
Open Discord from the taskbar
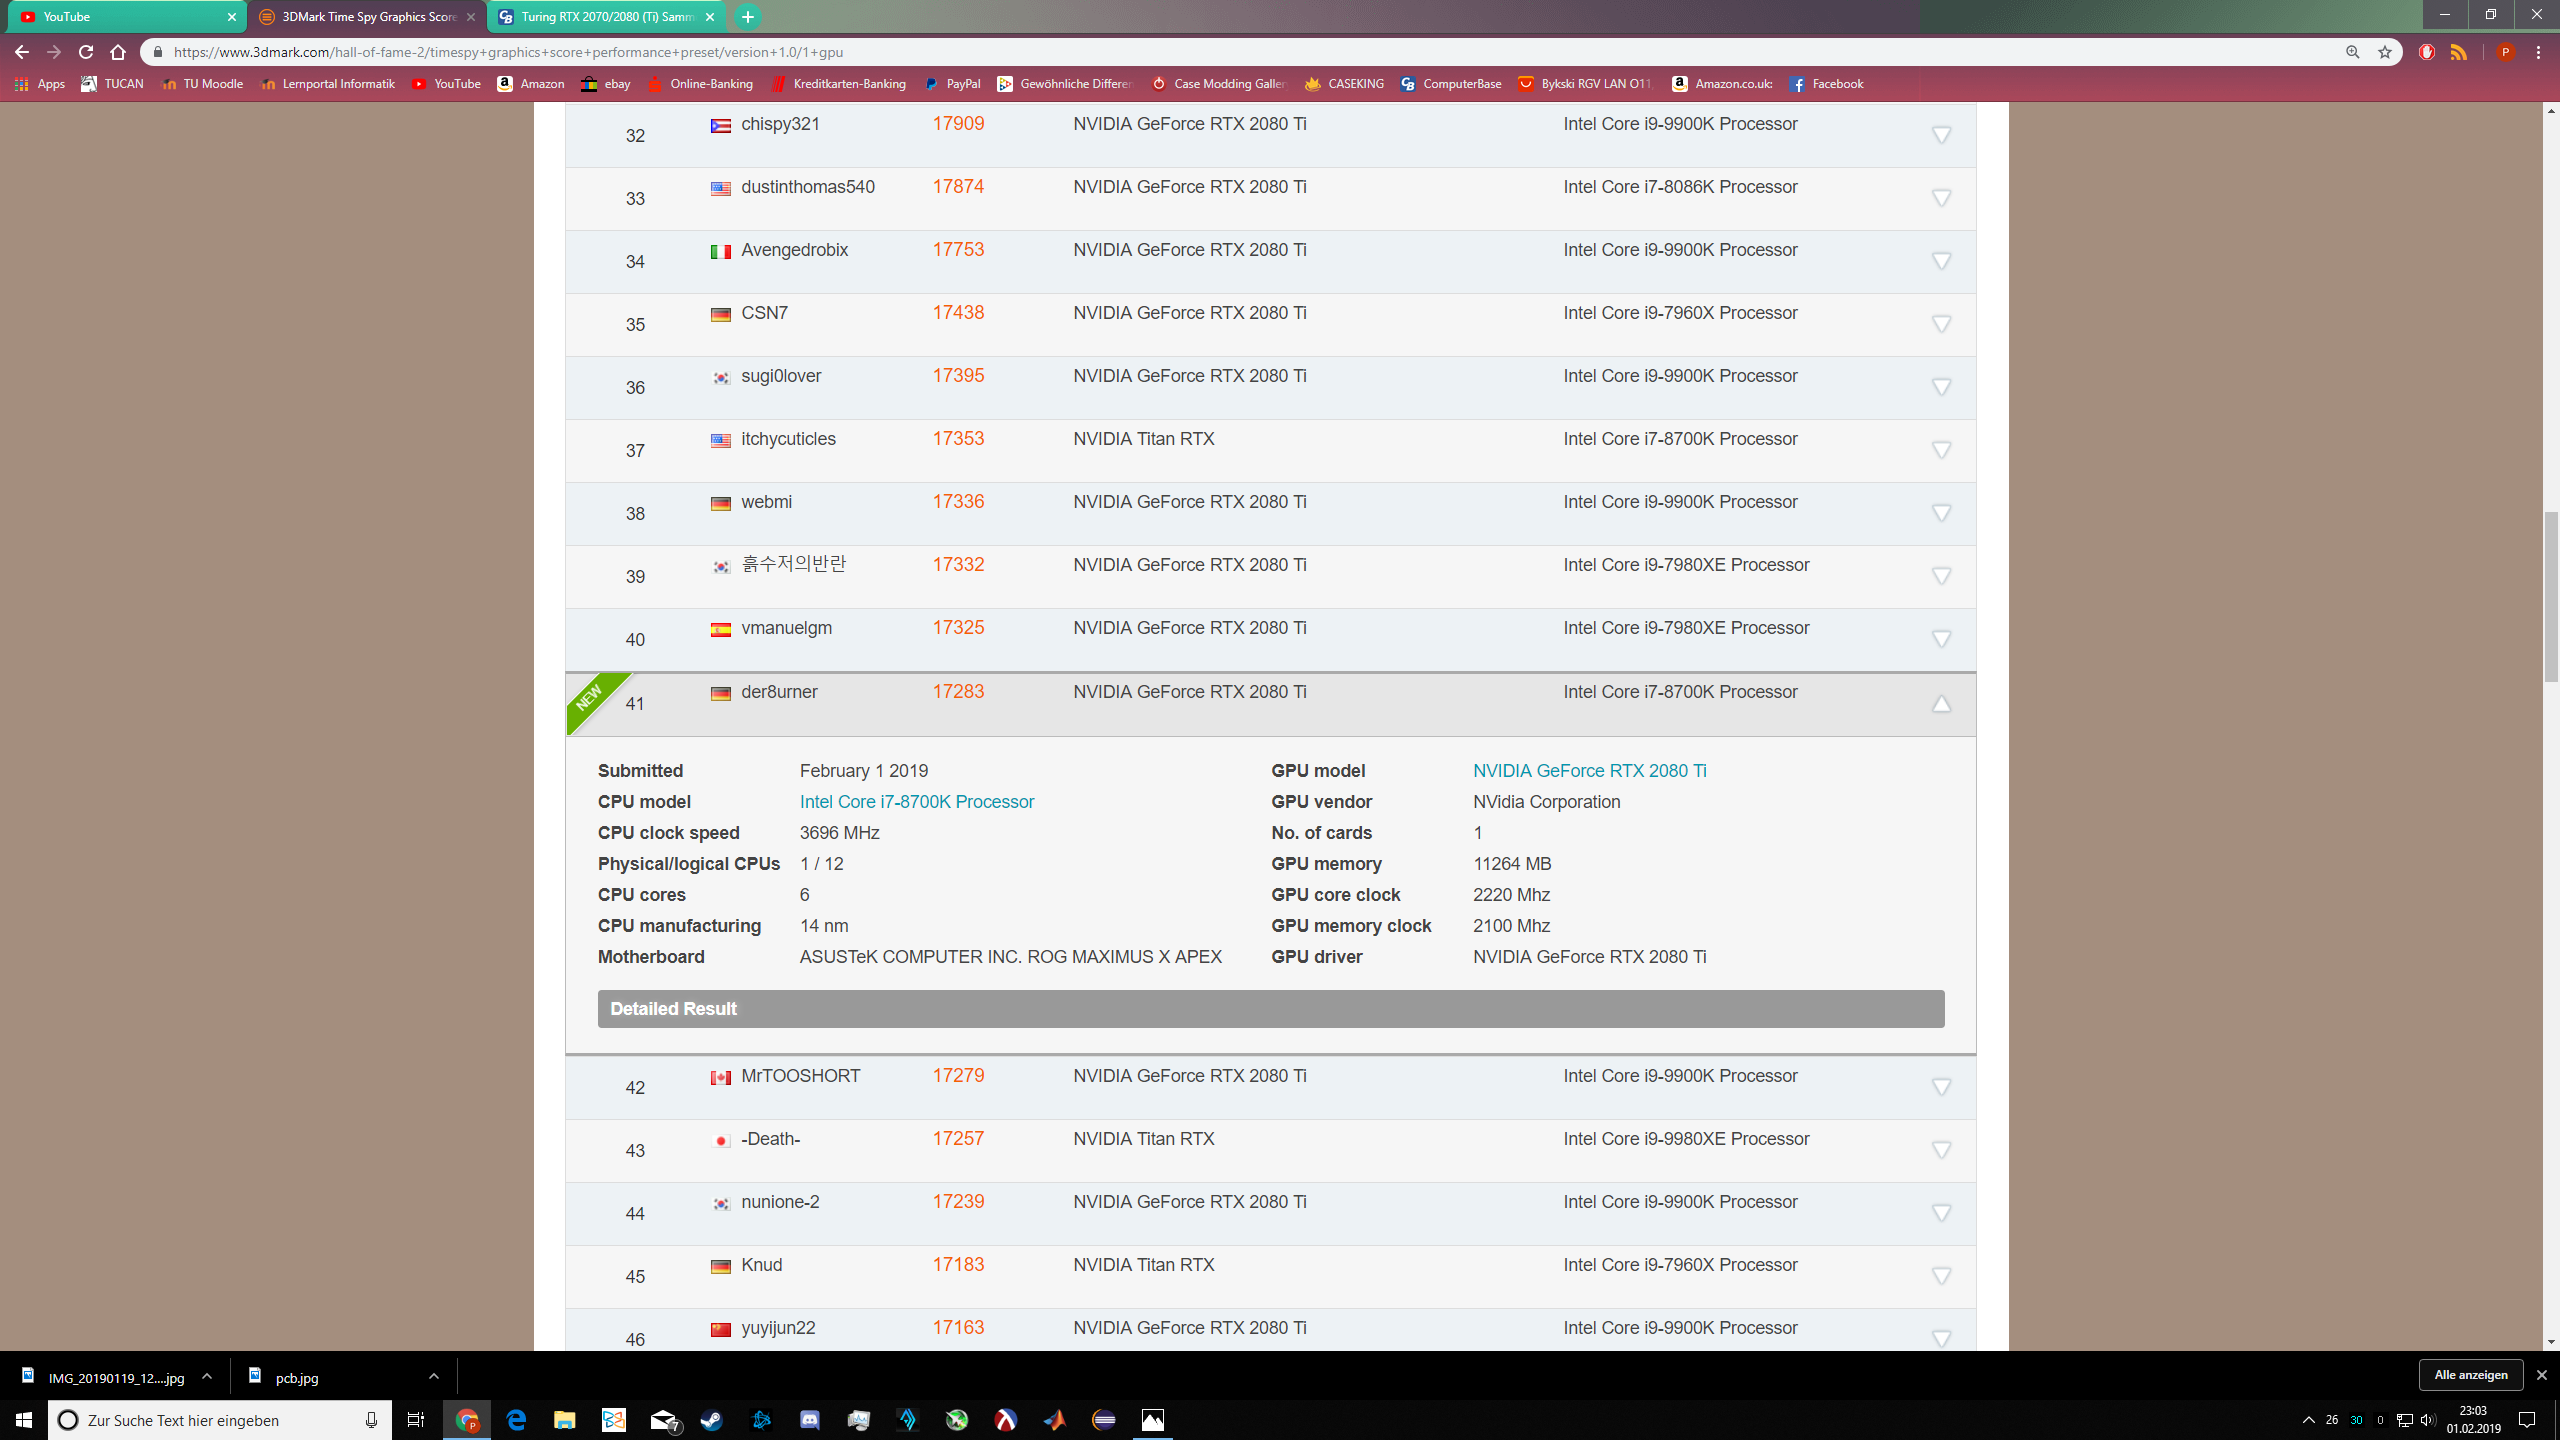click(x=809, y=1420)
